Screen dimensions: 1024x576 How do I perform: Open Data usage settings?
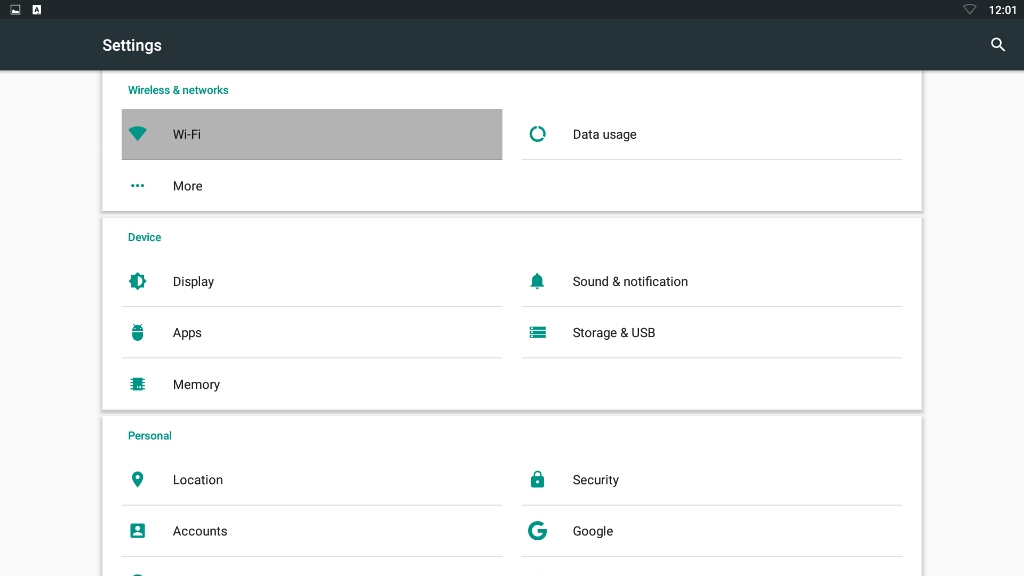[604, 134]
